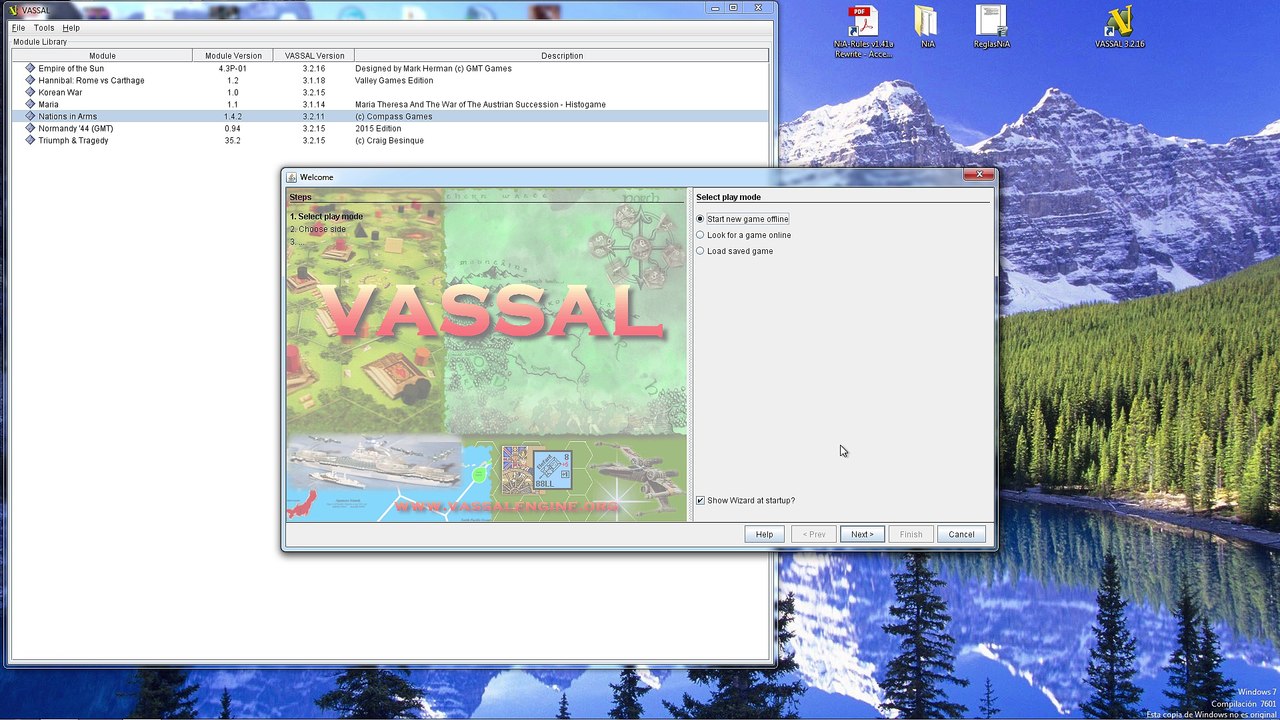Select the Korean War module name
This screenshot has width=1280, height=720.
pos(60,92)
